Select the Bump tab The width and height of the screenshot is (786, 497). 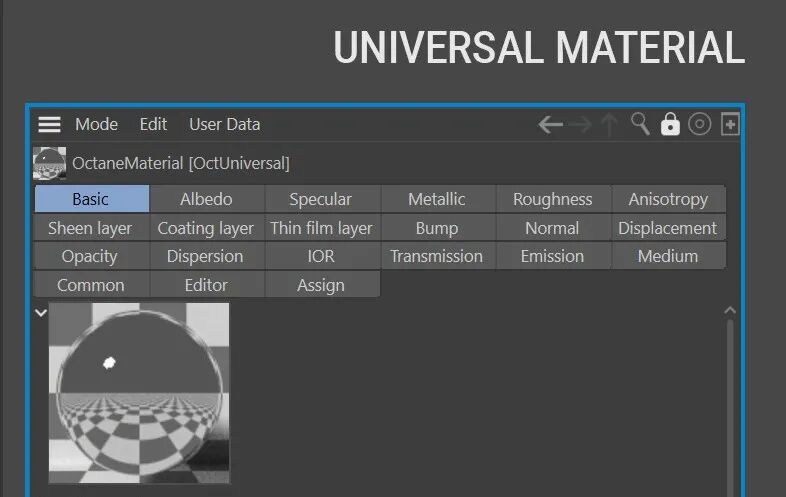(x=438, y=228)
